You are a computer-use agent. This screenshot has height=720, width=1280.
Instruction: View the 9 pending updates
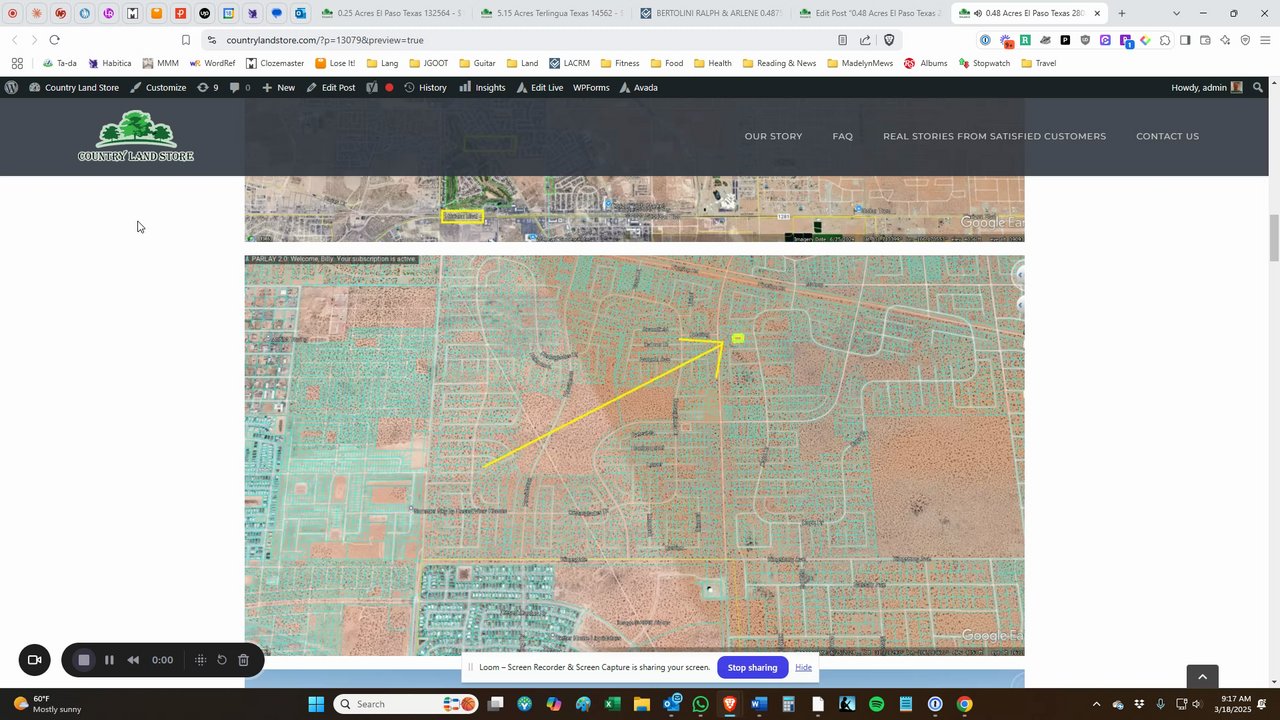208,88
